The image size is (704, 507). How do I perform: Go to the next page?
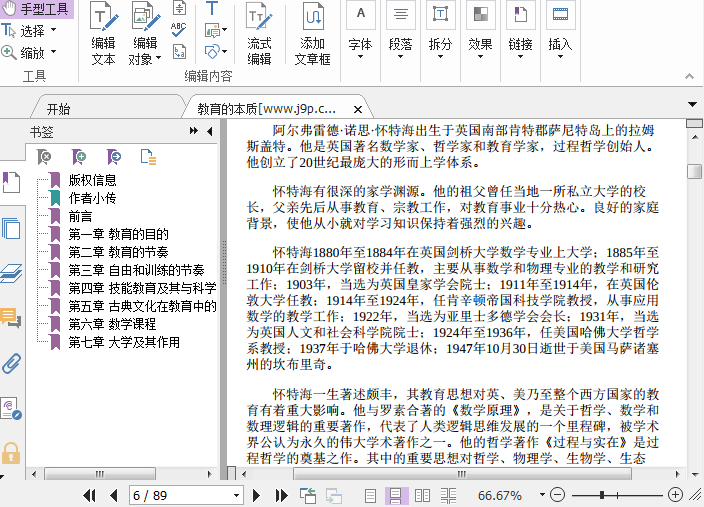[x=256, y=495]
